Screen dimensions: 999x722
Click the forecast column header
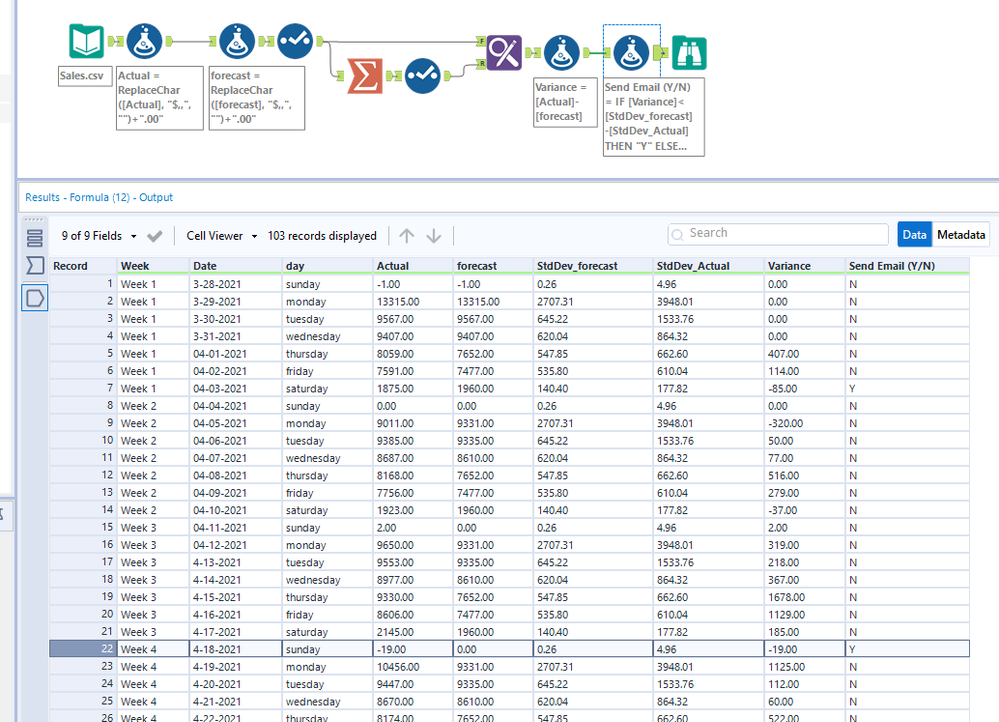pyautogui.click(x=493, y=266)
